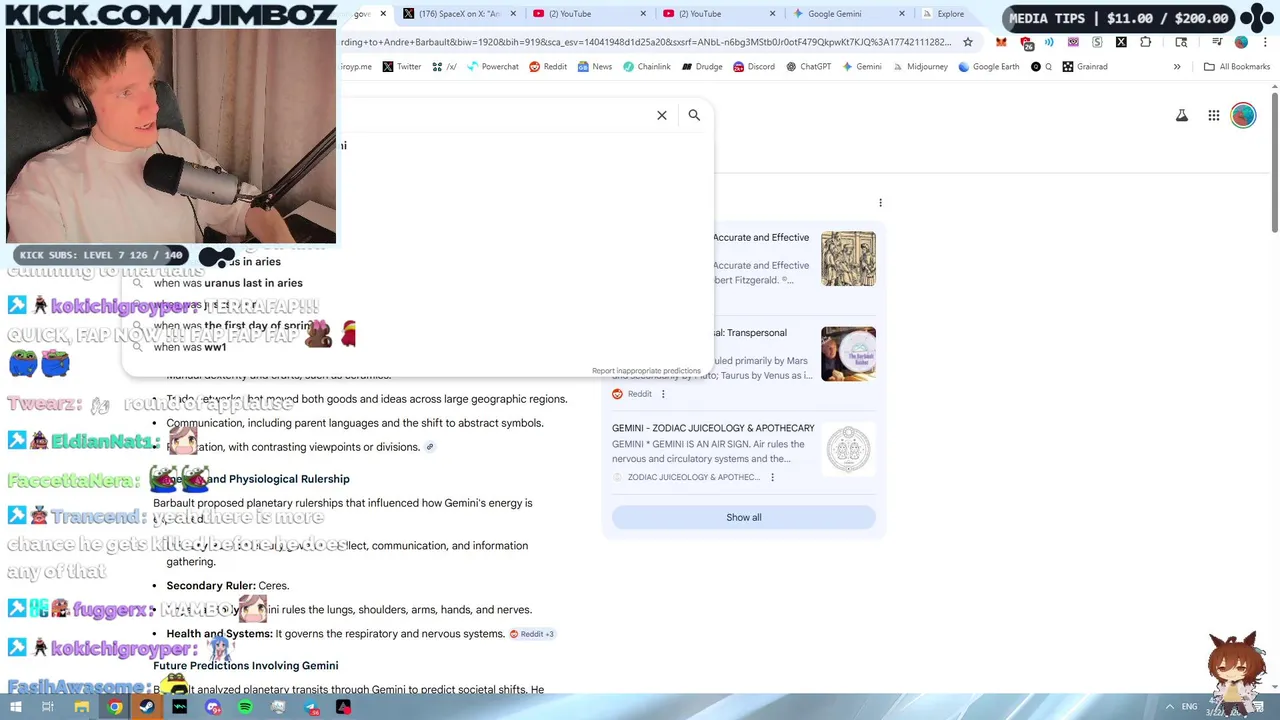This screenshot has height=720, width=1280.
Task: Expand the hidden bookmarks overflow chevron
Action: click(x=1177, y=67)
